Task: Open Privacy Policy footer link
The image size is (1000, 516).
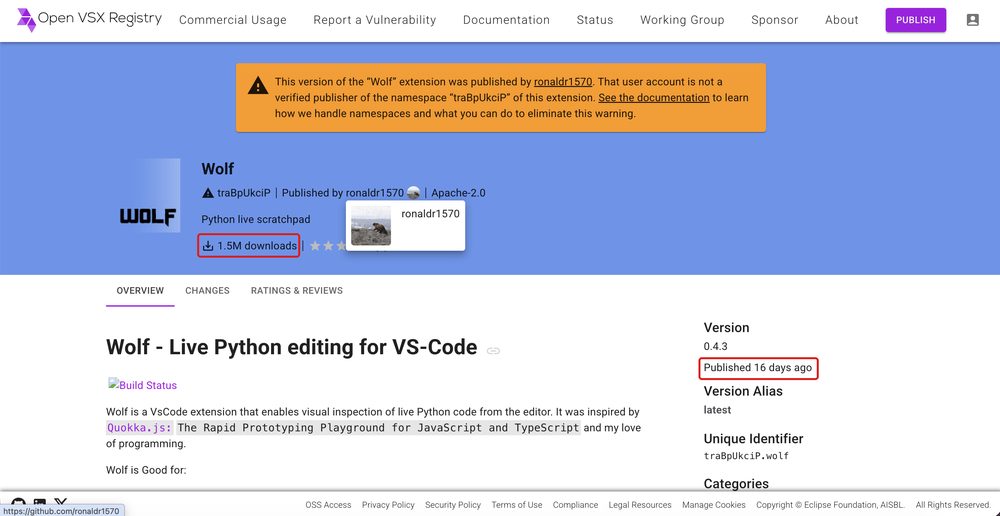Action: point(388,505)
